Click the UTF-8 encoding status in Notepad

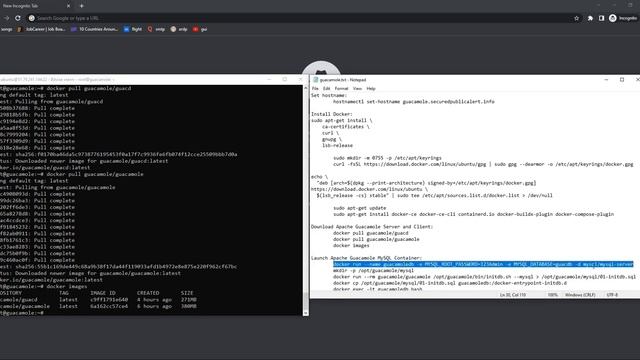pyautogui.click(x=612, y=295)
